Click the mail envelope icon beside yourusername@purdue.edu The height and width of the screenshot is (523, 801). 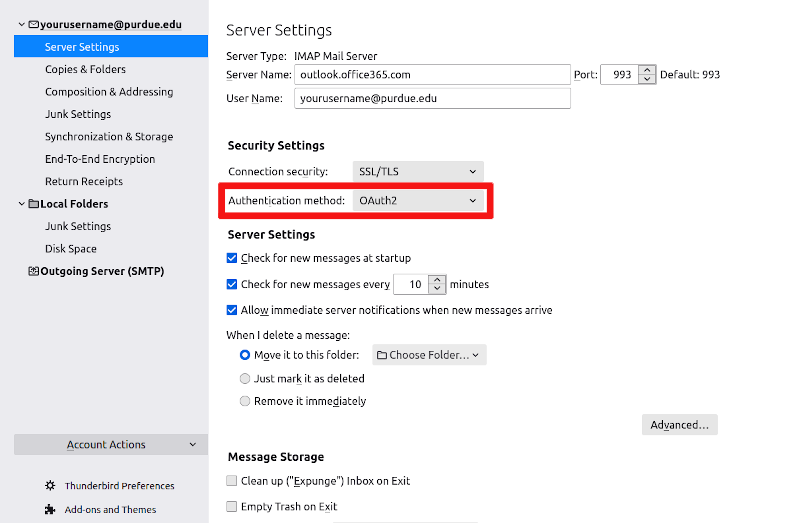pos(34,24)
